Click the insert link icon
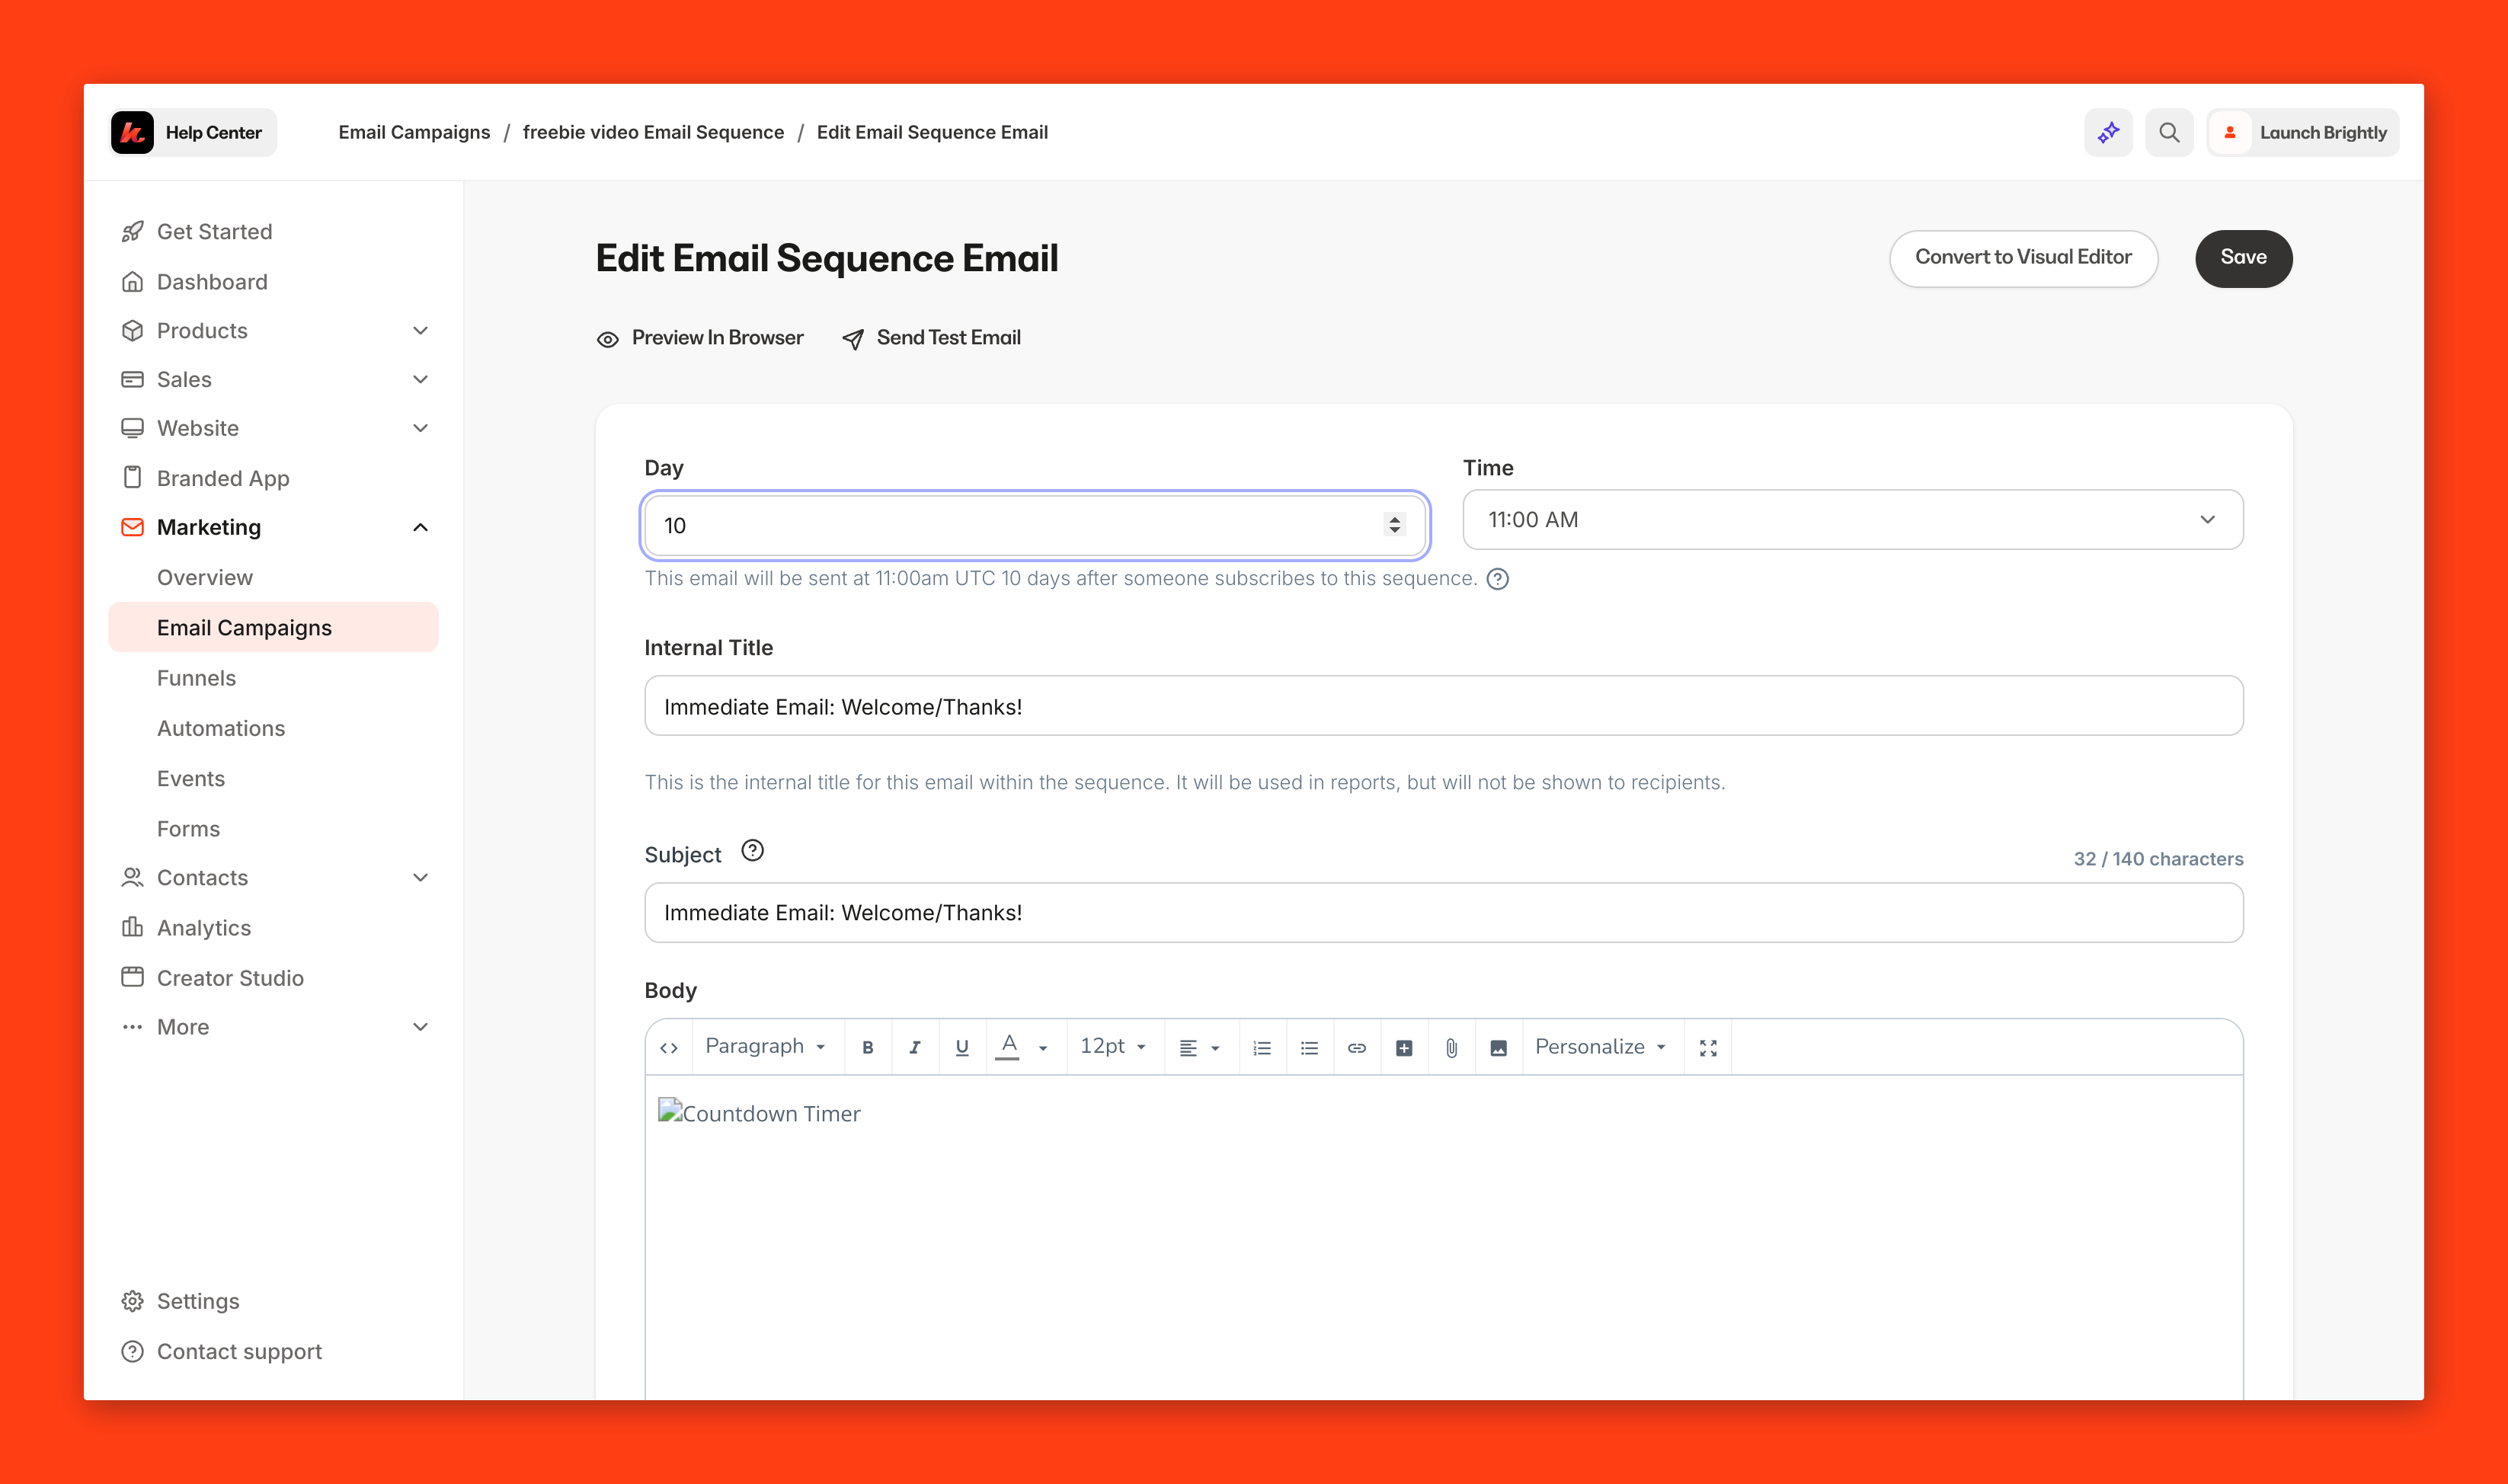Viewport: 2508px width, 1484px height. click(1356, 1047)
